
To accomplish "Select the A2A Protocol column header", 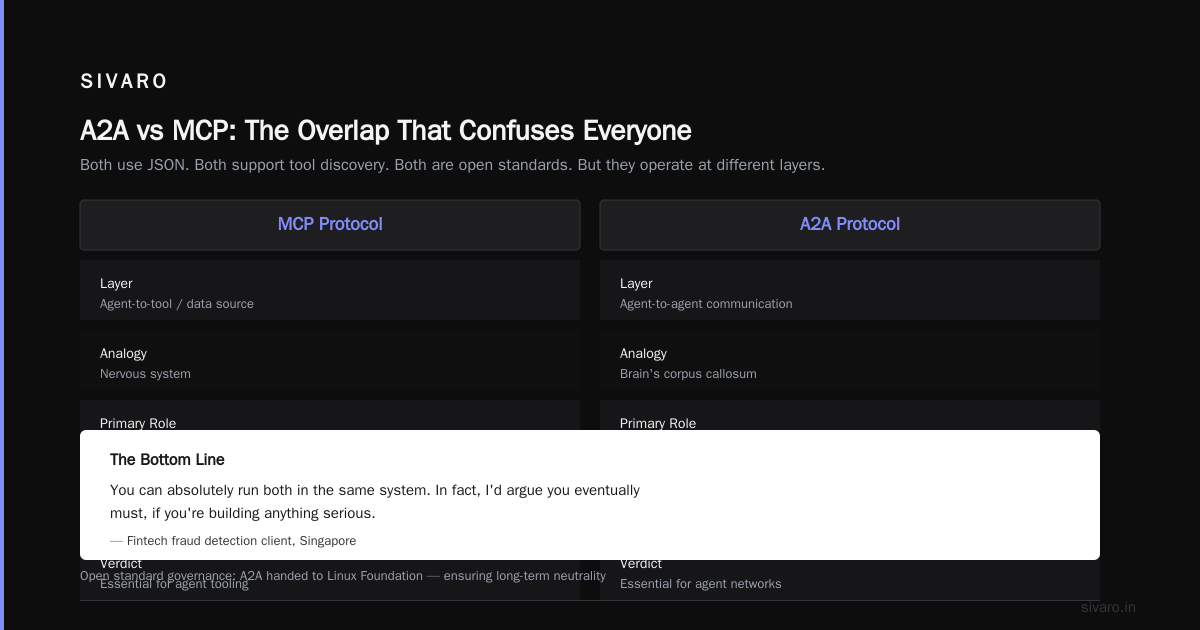I will pos(850,224).
